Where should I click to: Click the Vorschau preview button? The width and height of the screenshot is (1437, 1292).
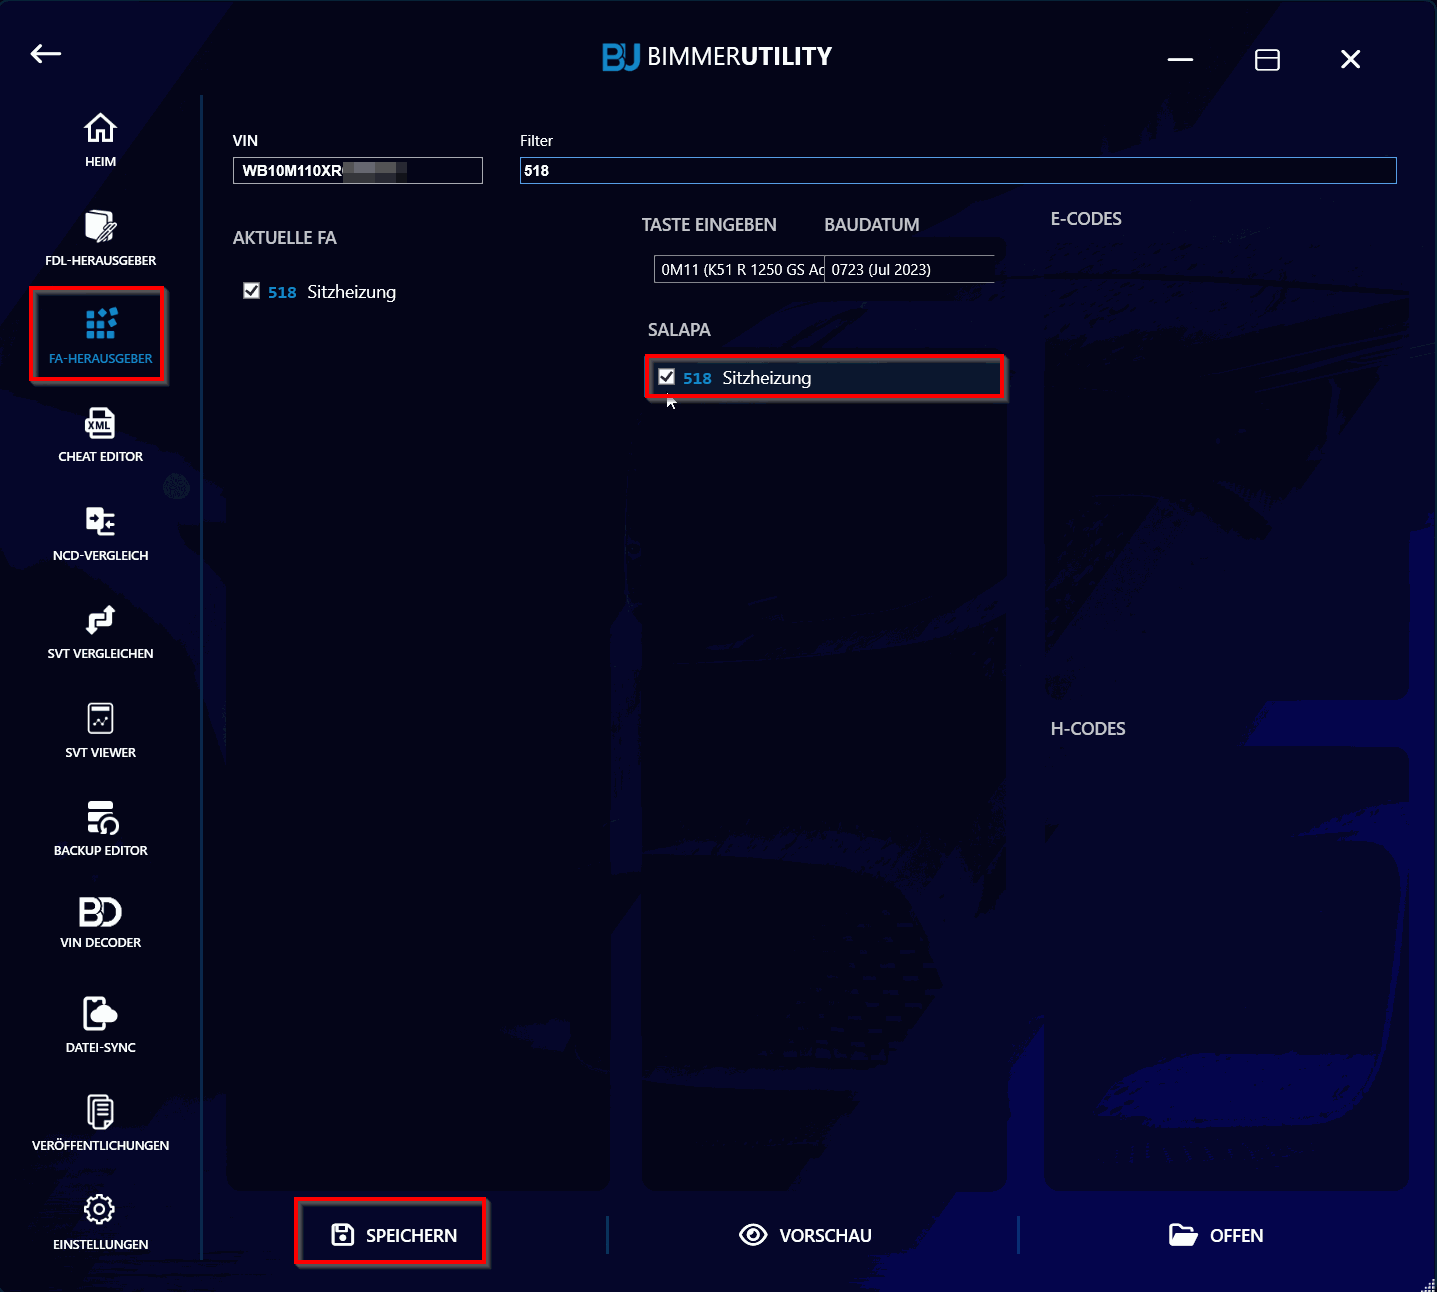(805, 1235)
